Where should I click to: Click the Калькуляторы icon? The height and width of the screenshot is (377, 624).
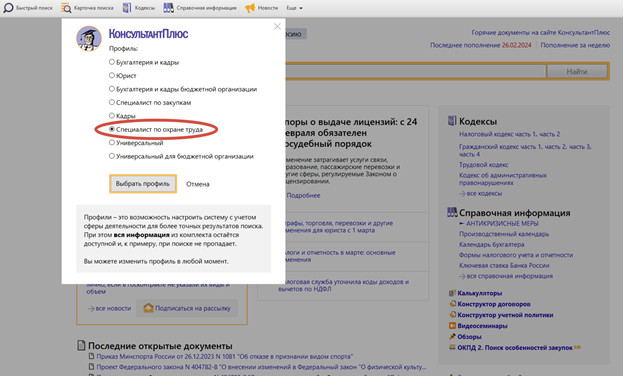[452, 293]
